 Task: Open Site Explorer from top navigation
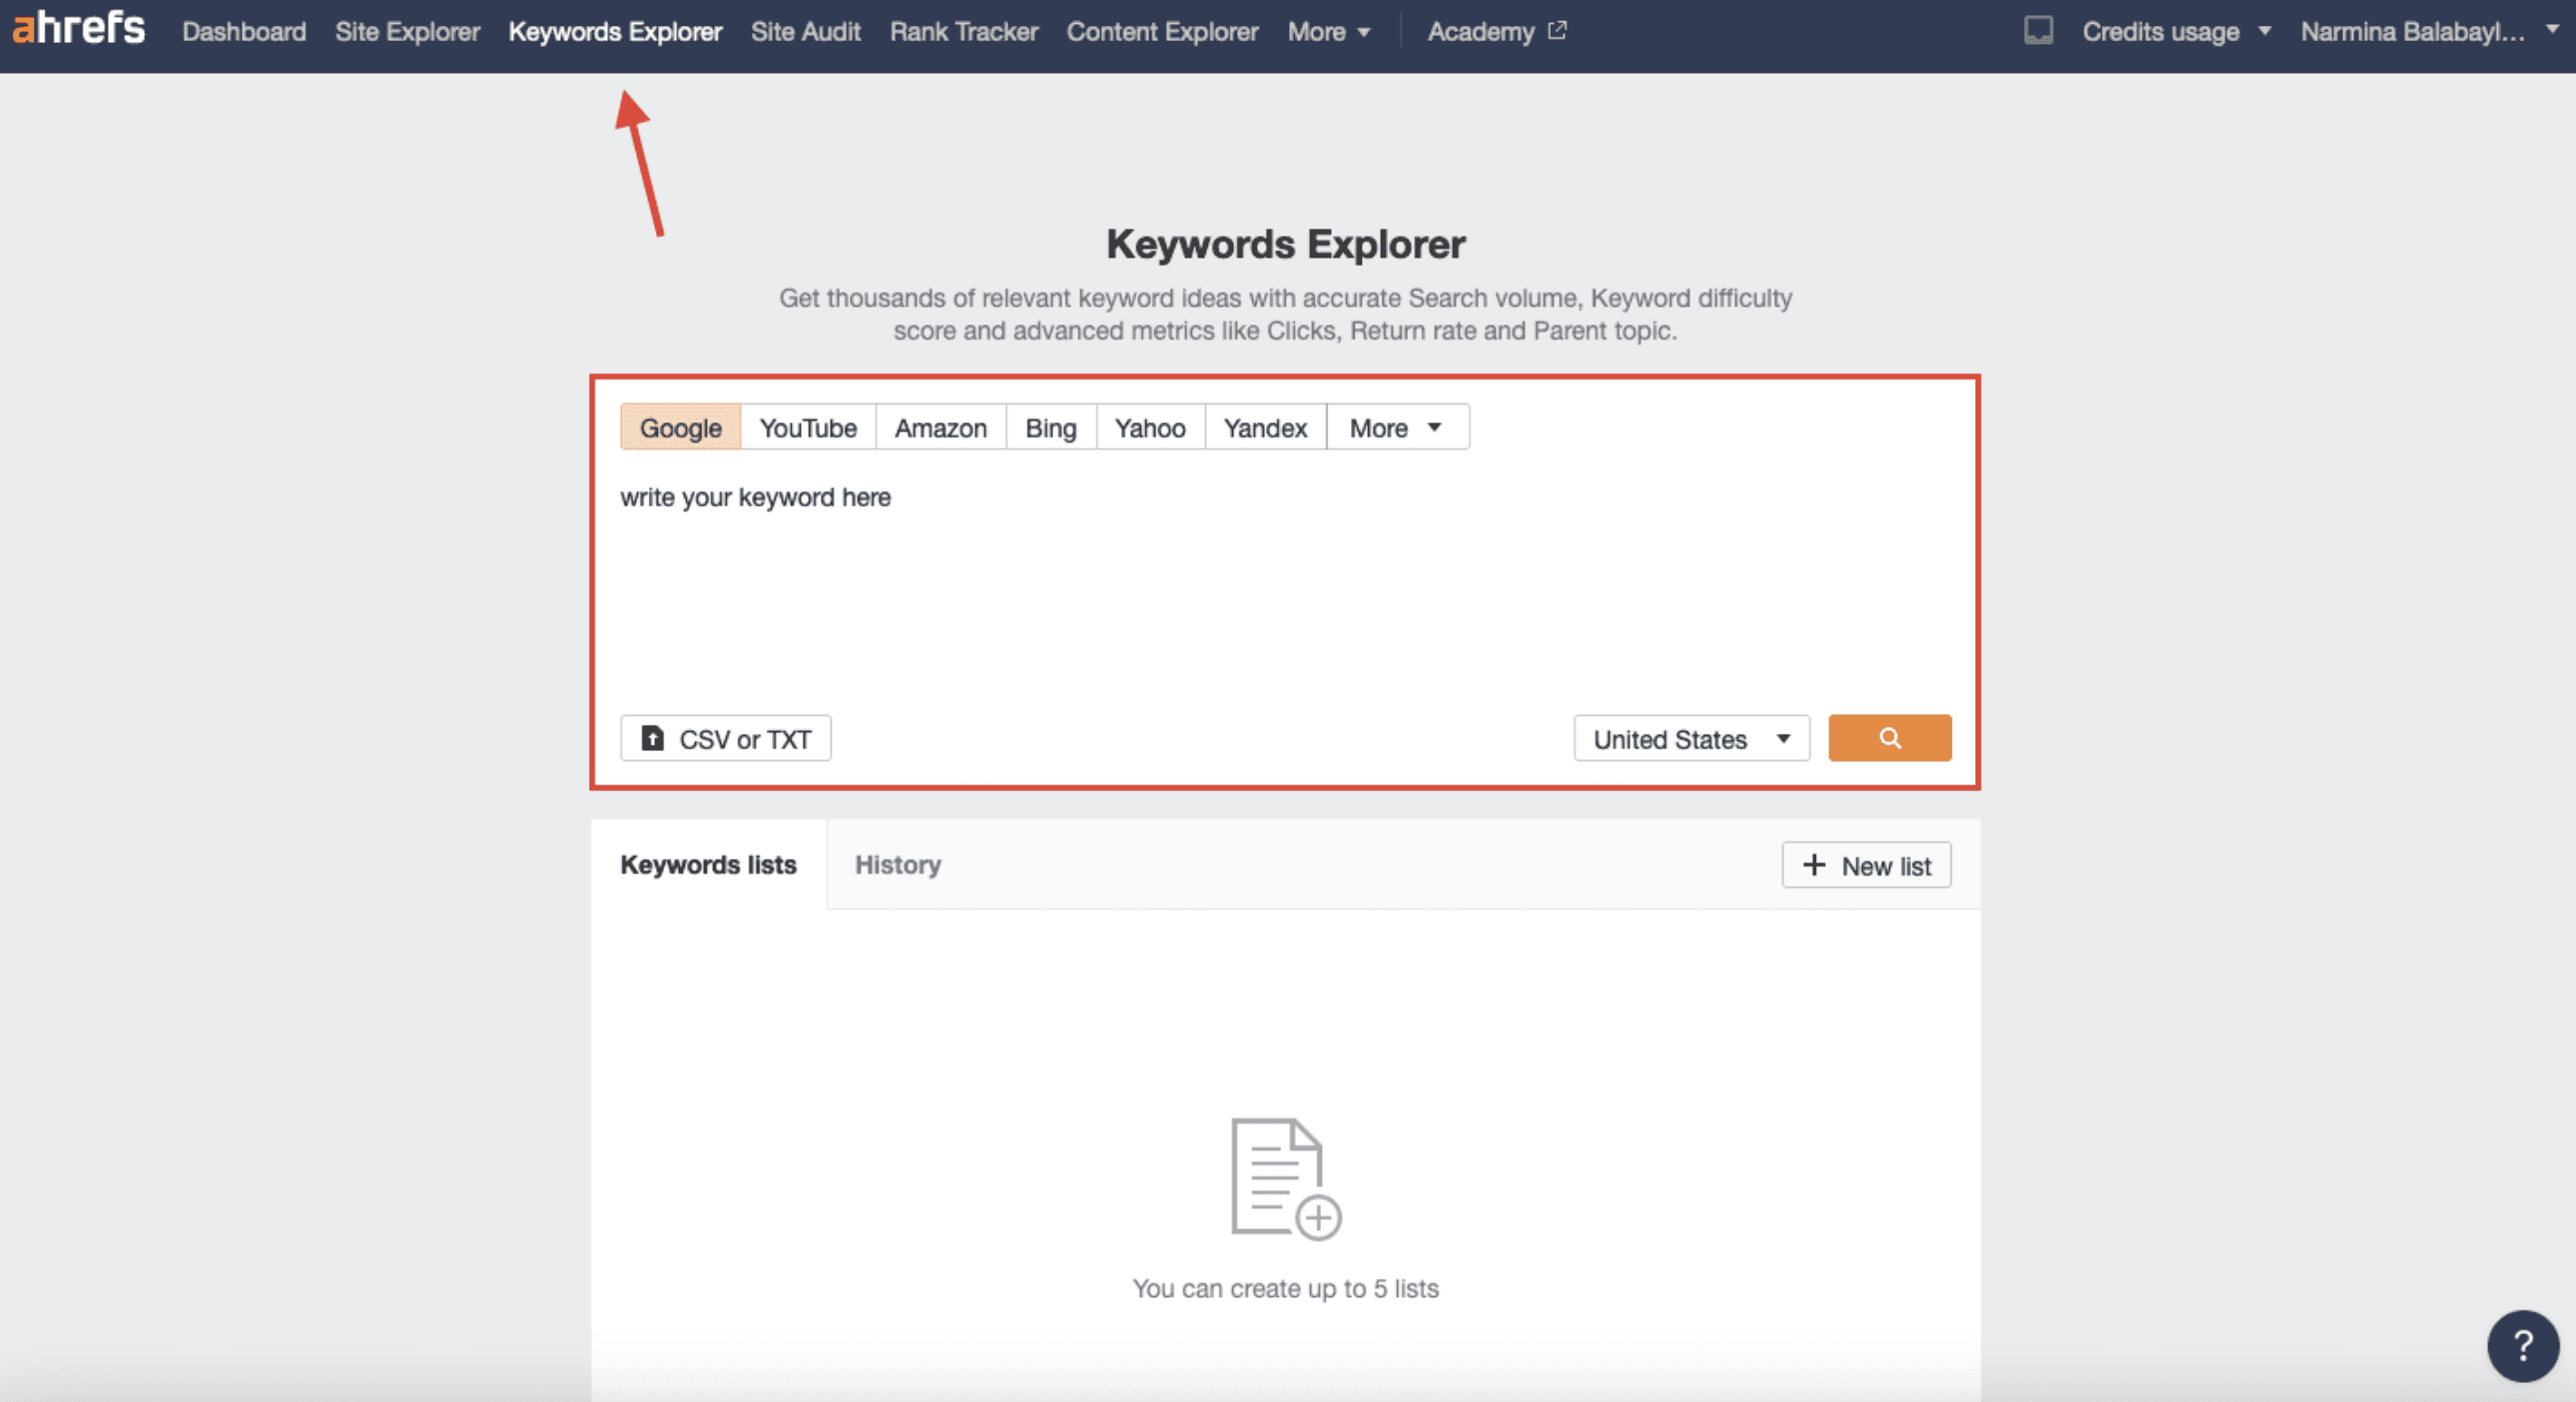(x=407, y=32)
